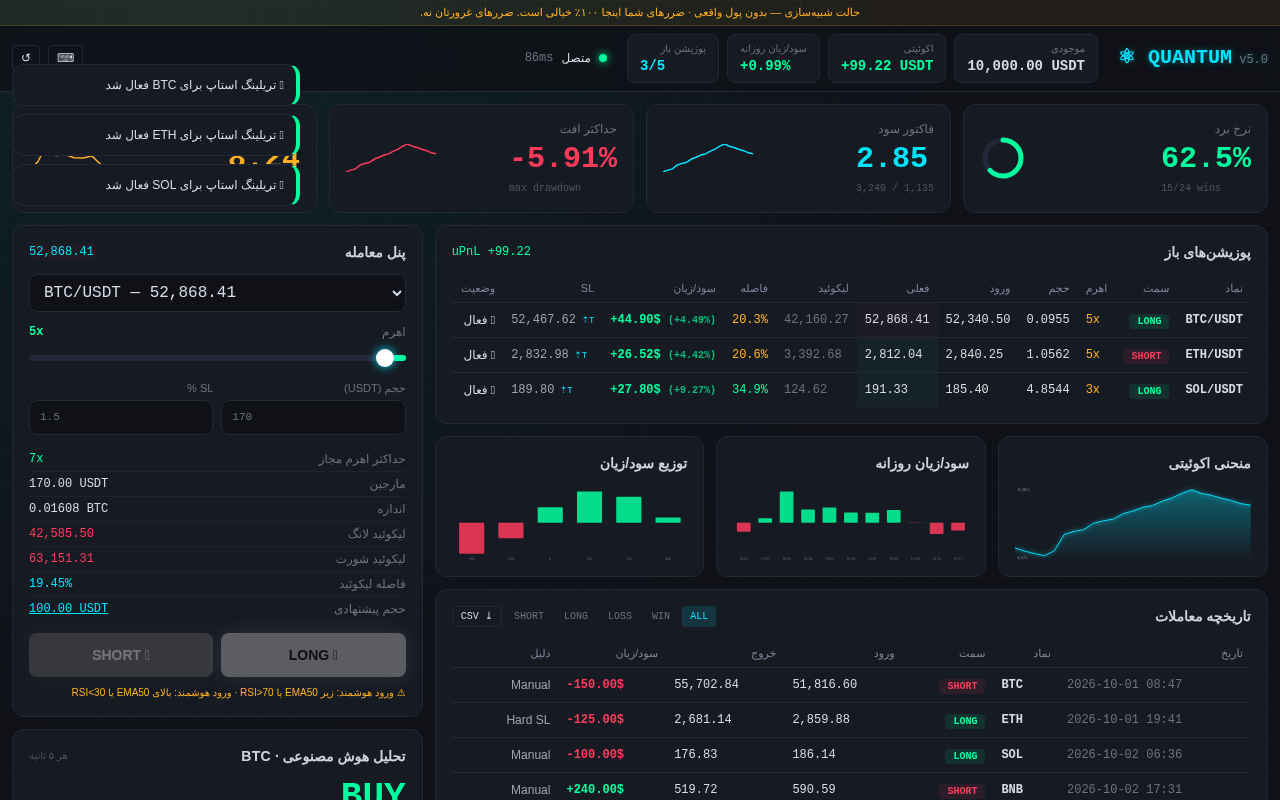Click the balance 10,000.00 USDT box
Screen dimensions: 1280x800
[x=1026, y=58]
